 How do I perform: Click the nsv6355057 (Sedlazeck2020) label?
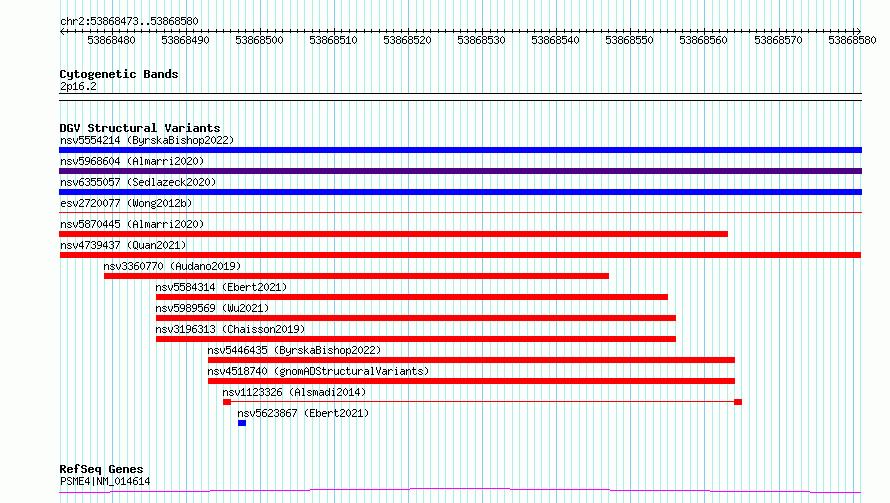(x=138, y=182)
